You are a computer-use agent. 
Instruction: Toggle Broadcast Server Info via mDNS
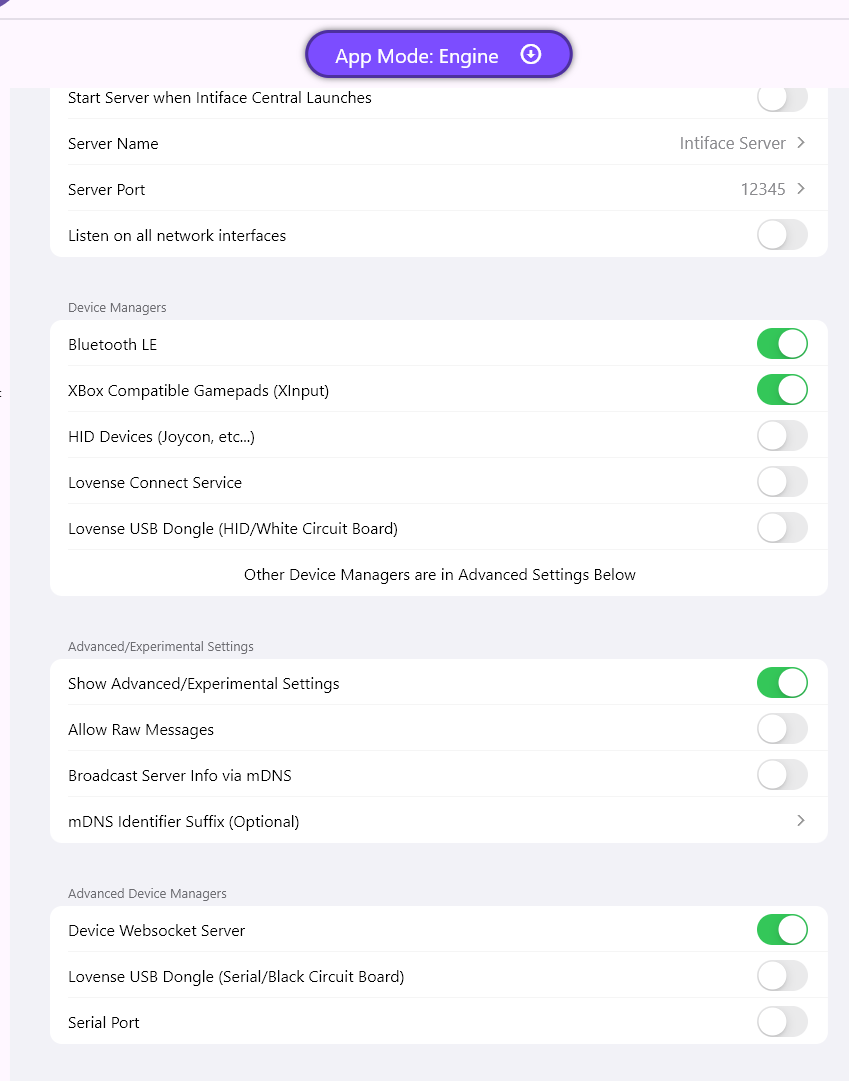click(782, 775)
